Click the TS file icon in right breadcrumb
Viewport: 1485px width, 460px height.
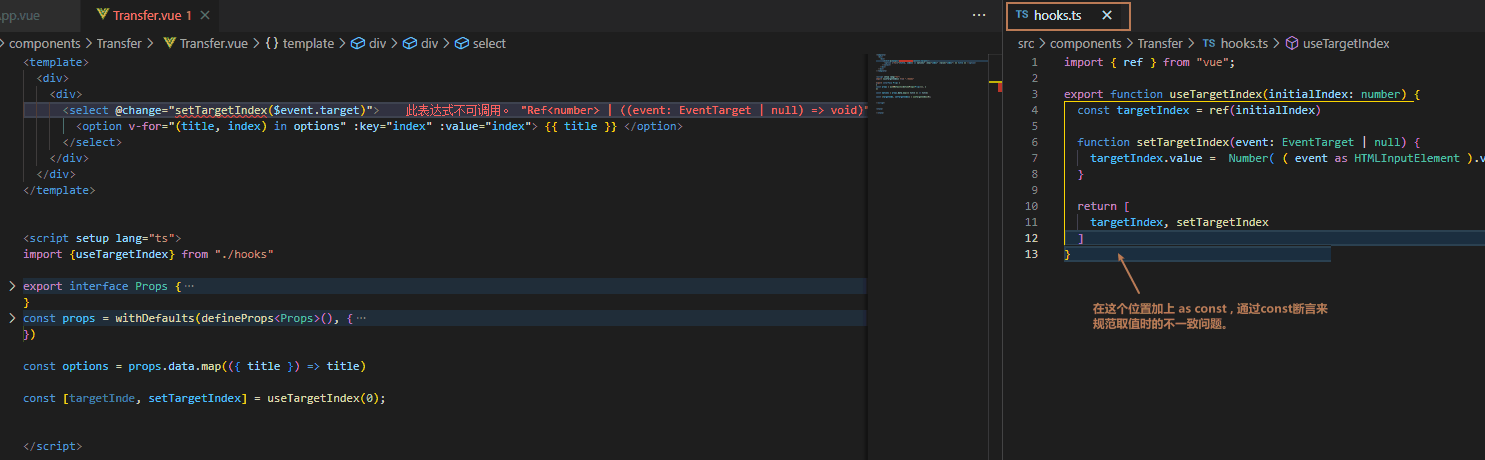pyautogui.click(x=1209, y=44)
